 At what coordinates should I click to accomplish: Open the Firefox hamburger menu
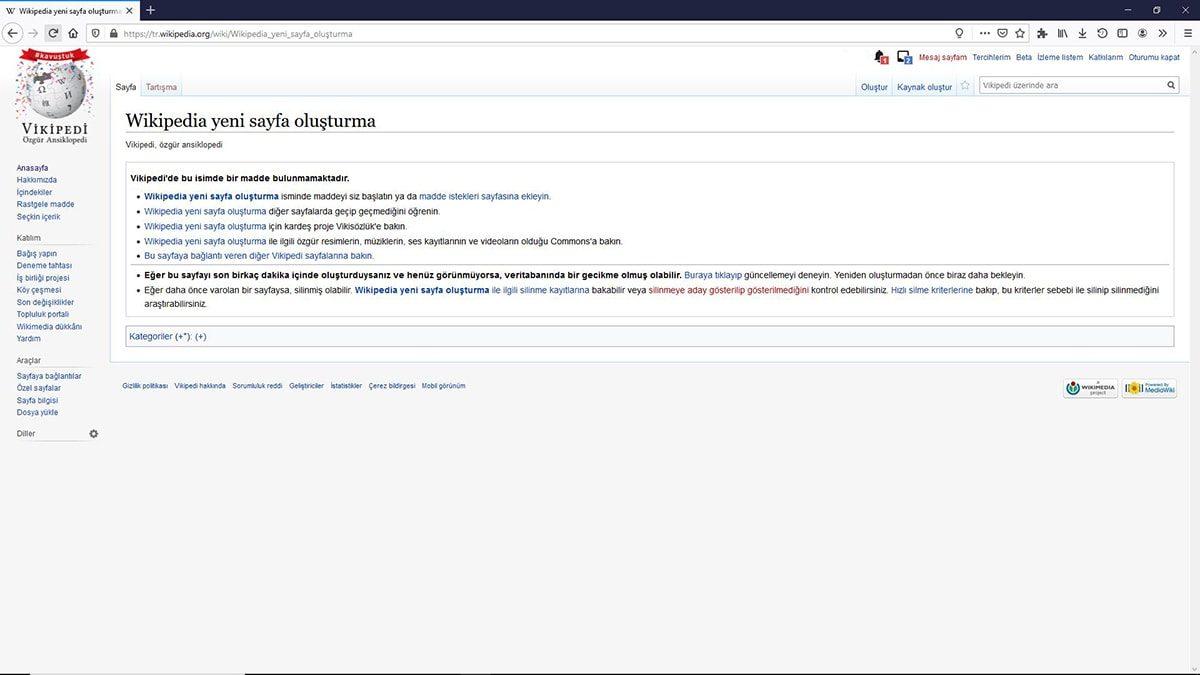[x=1190, y=33]
